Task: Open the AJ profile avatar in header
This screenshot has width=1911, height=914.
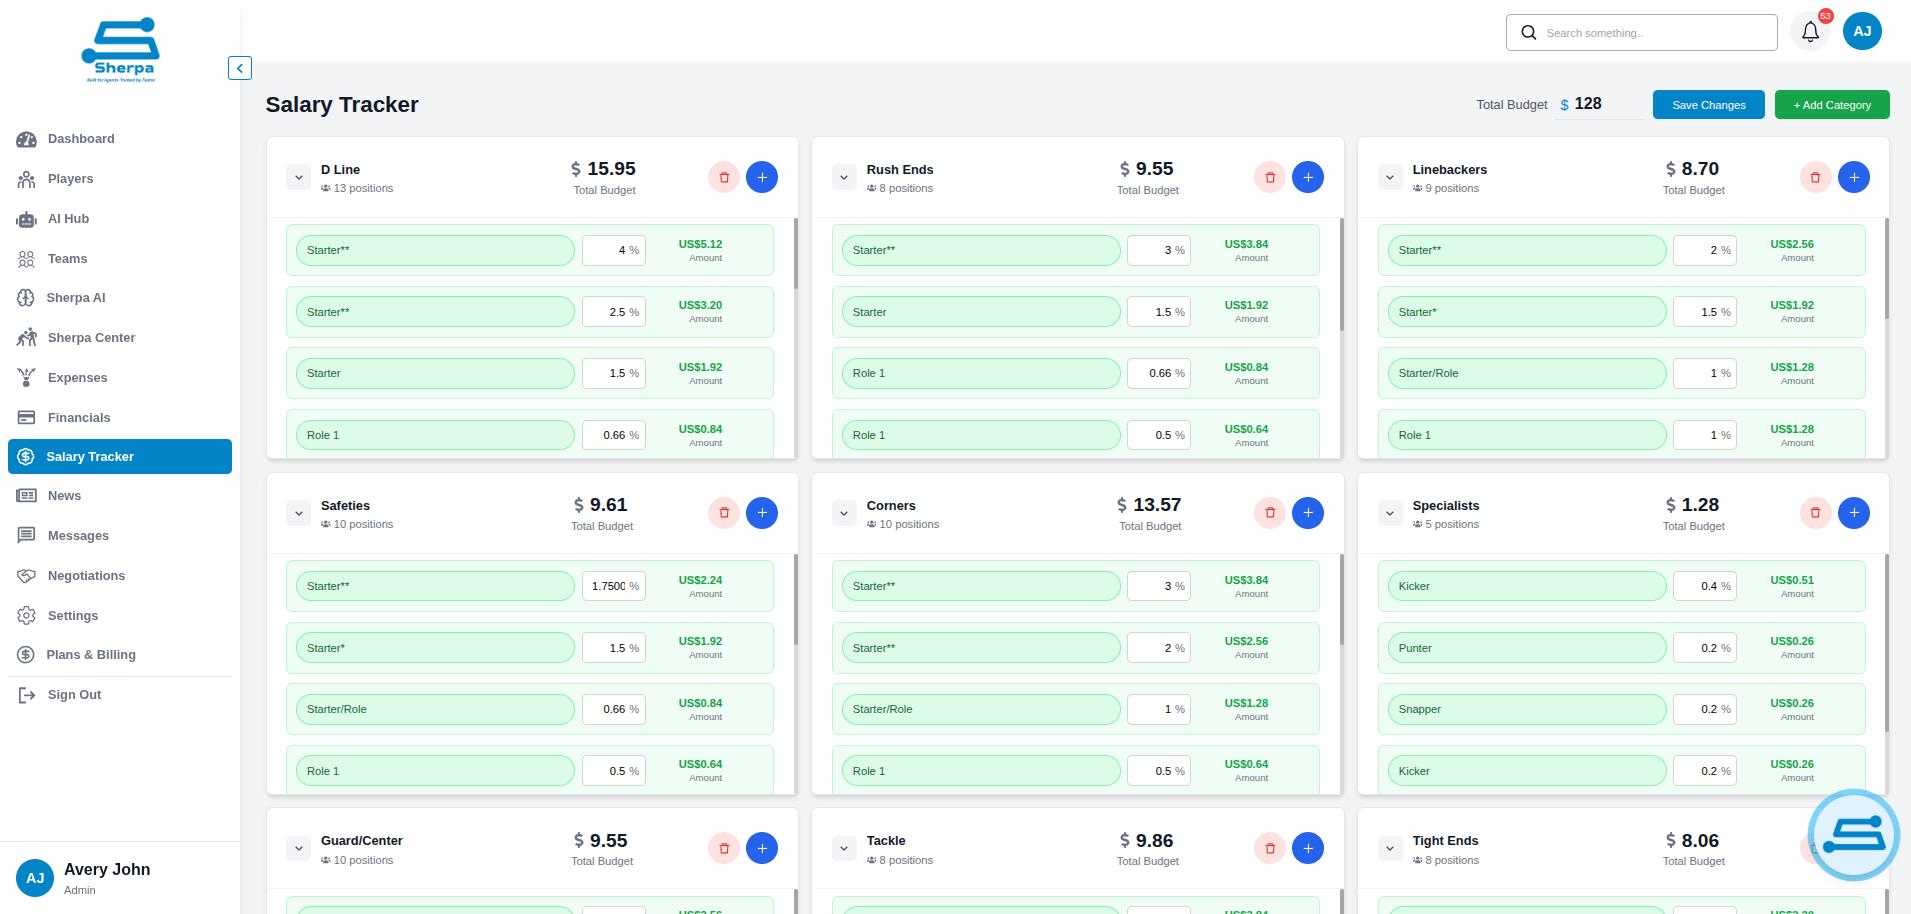Action: click(x=1861, y=32)
